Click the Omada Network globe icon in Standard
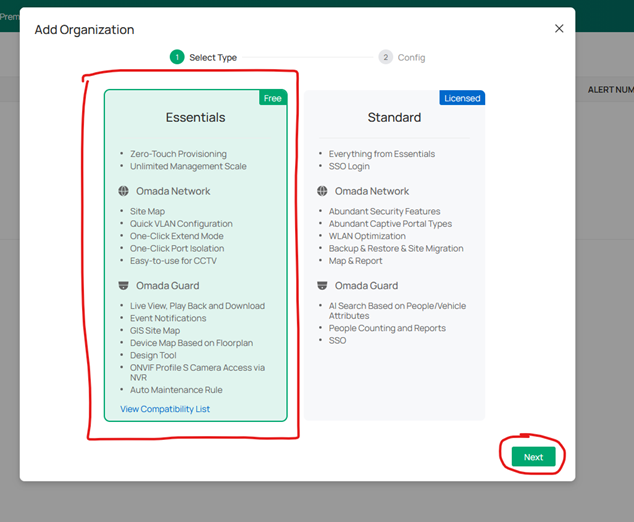 click(x=321, y=191)
